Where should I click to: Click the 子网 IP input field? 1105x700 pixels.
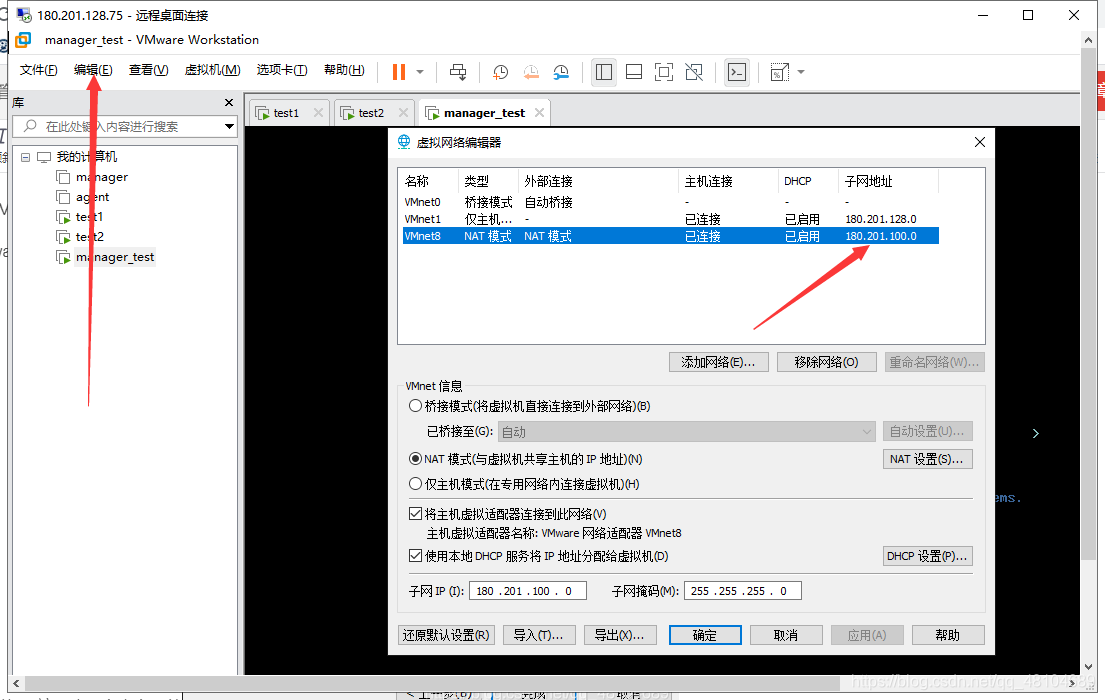[x=527, y=591]
